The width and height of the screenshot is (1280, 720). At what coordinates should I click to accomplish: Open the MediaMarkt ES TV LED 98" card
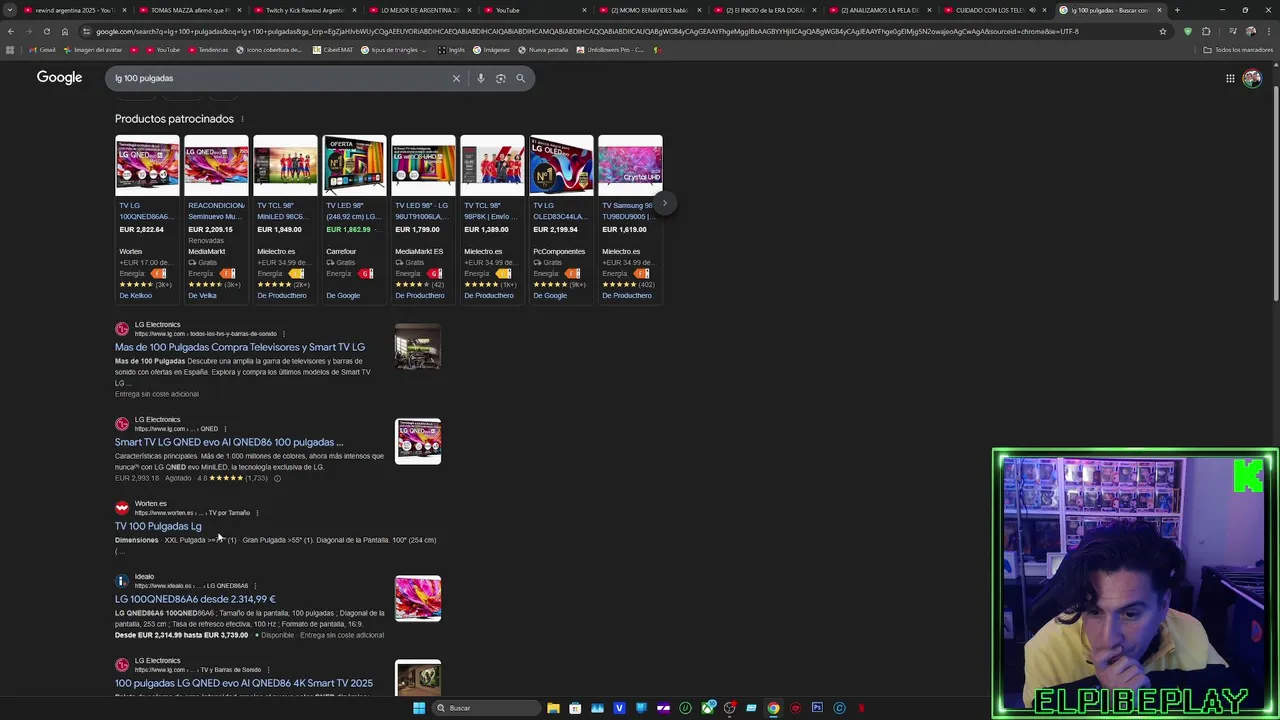tap(423, 218)
